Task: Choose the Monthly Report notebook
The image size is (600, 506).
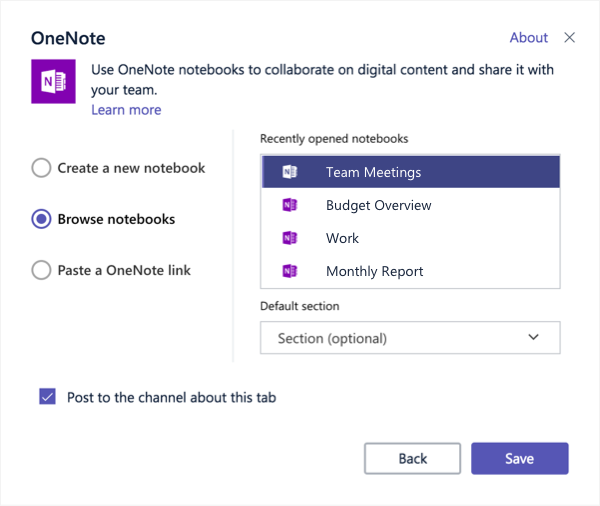Action: coord(411,271)
